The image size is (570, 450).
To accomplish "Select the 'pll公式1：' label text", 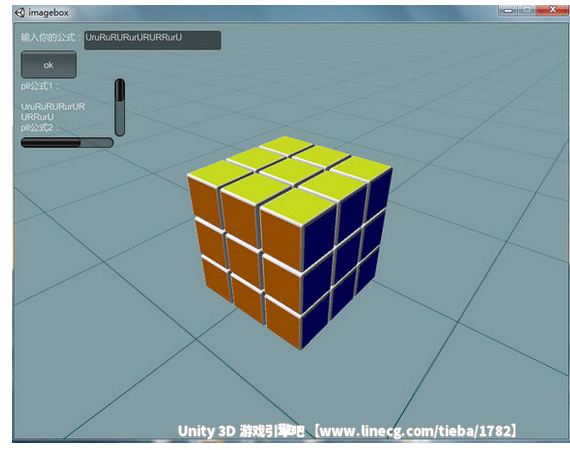I will pos(40,87).
